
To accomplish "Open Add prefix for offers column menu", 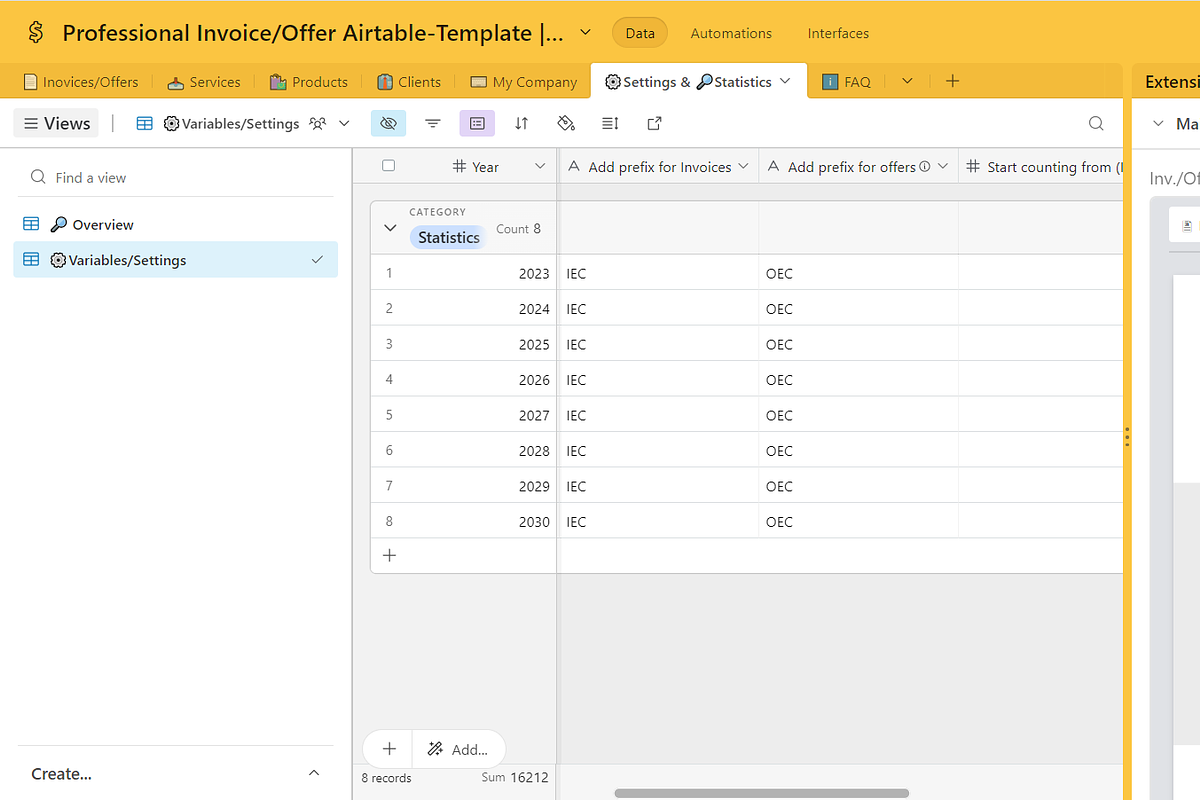I will click(x=943, y=166).
